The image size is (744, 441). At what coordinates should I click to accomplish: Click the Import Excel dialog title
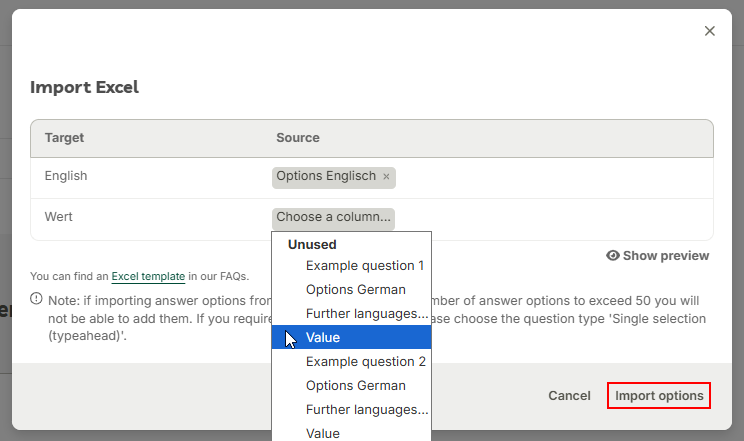coord(84,87)
